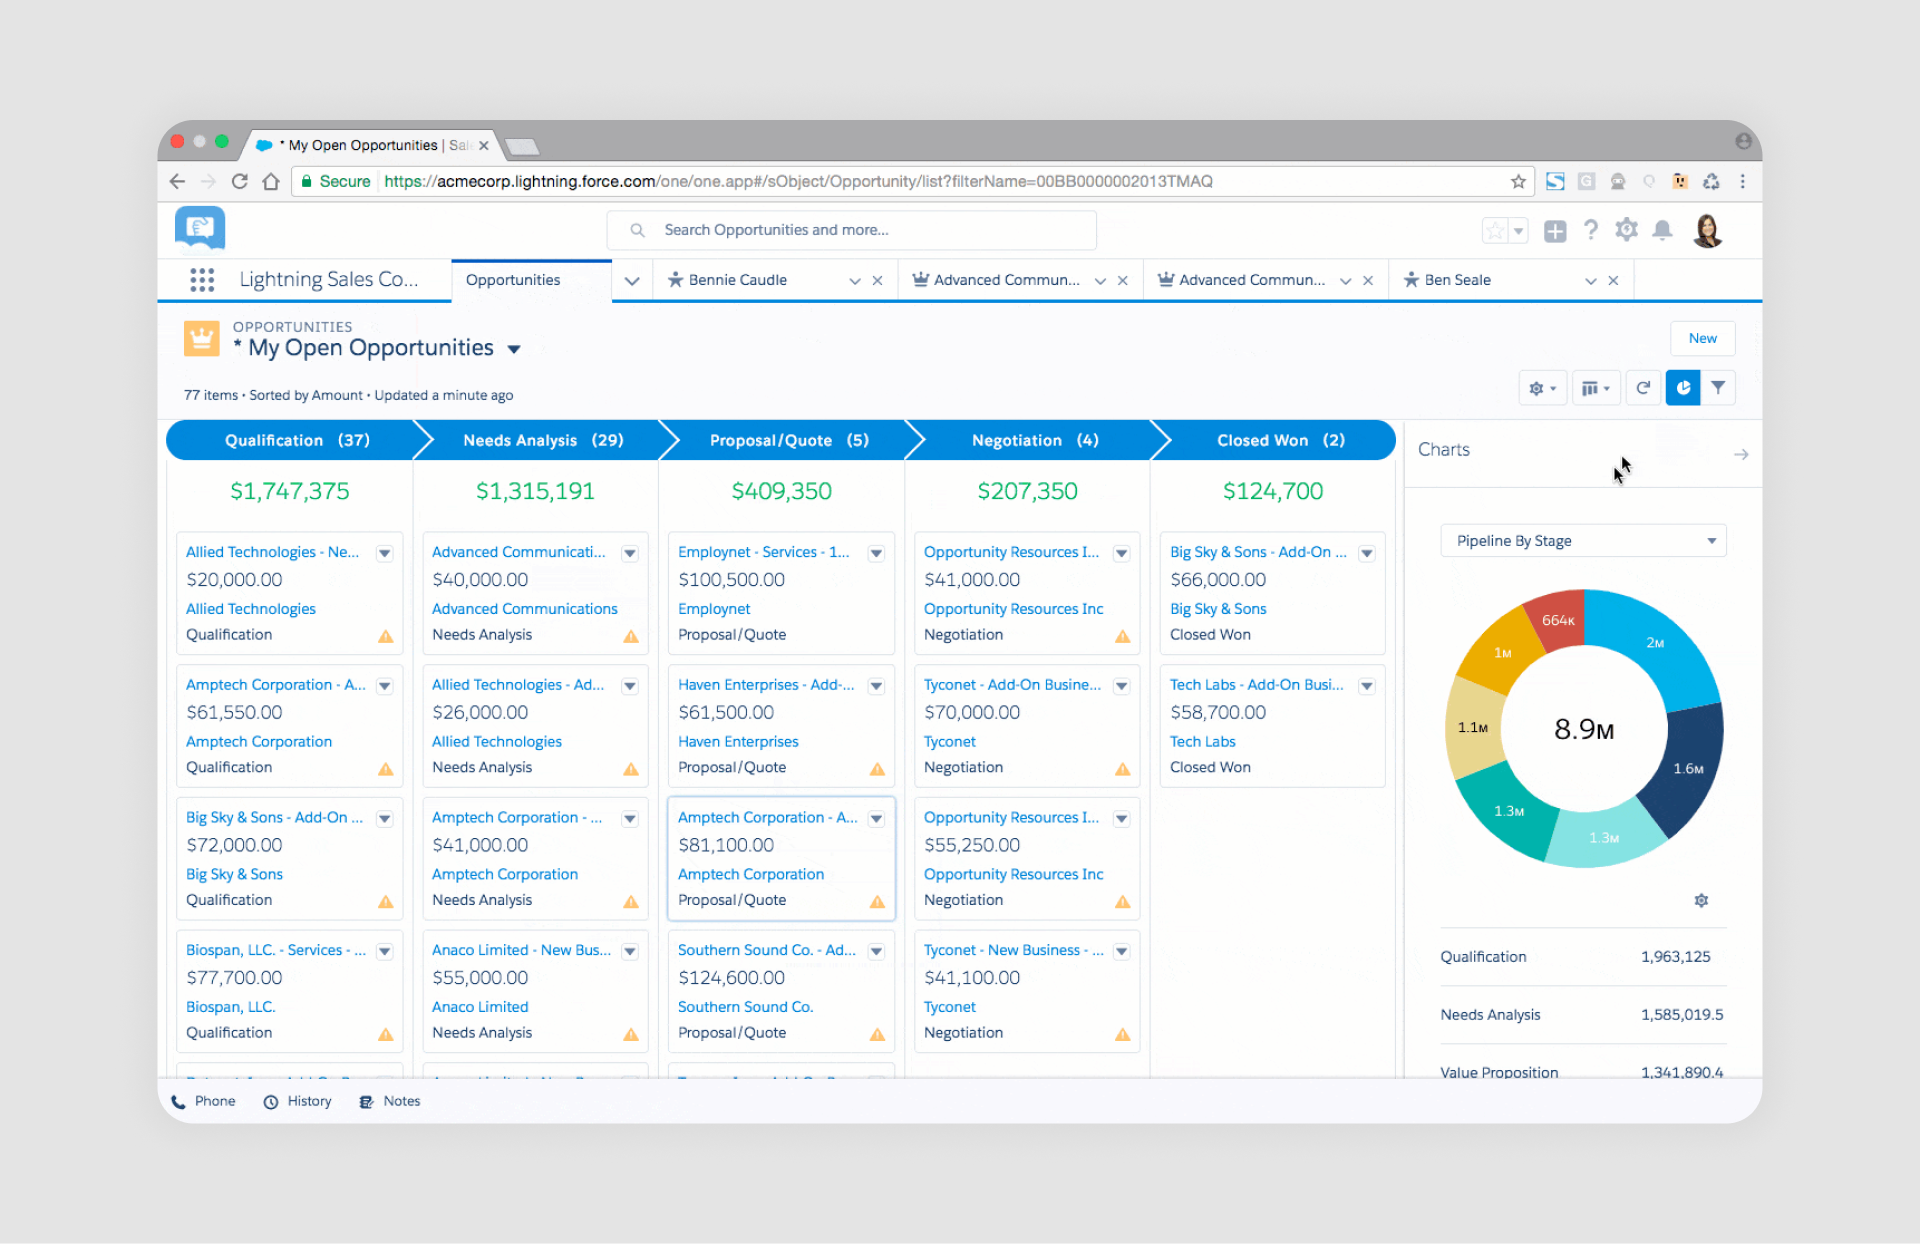Select the Negotiation (4) stage header
1920x1244 pixels.
pos(1035,440)
